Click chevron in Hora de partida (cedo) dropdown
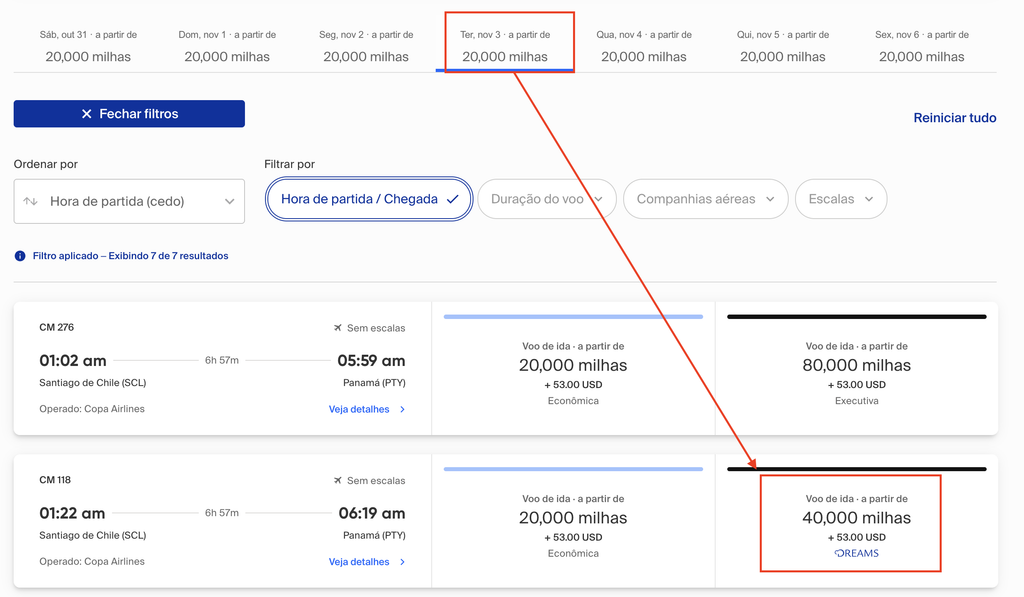Image resolution: width=1024 pixels, height=597 pixels. pyautogui.click(x=229, y=201)
